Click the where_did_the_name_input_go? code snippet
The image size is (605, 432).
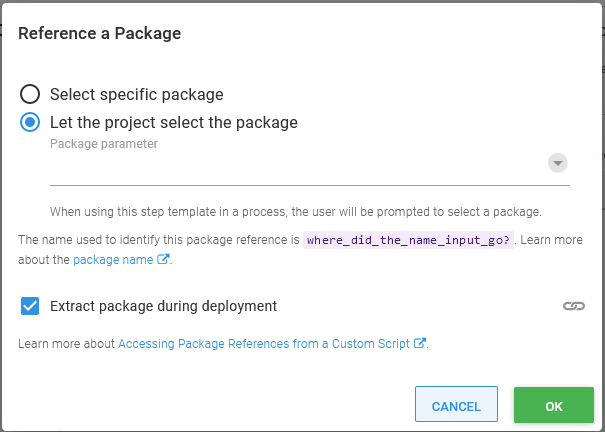[x=408, y=240]
